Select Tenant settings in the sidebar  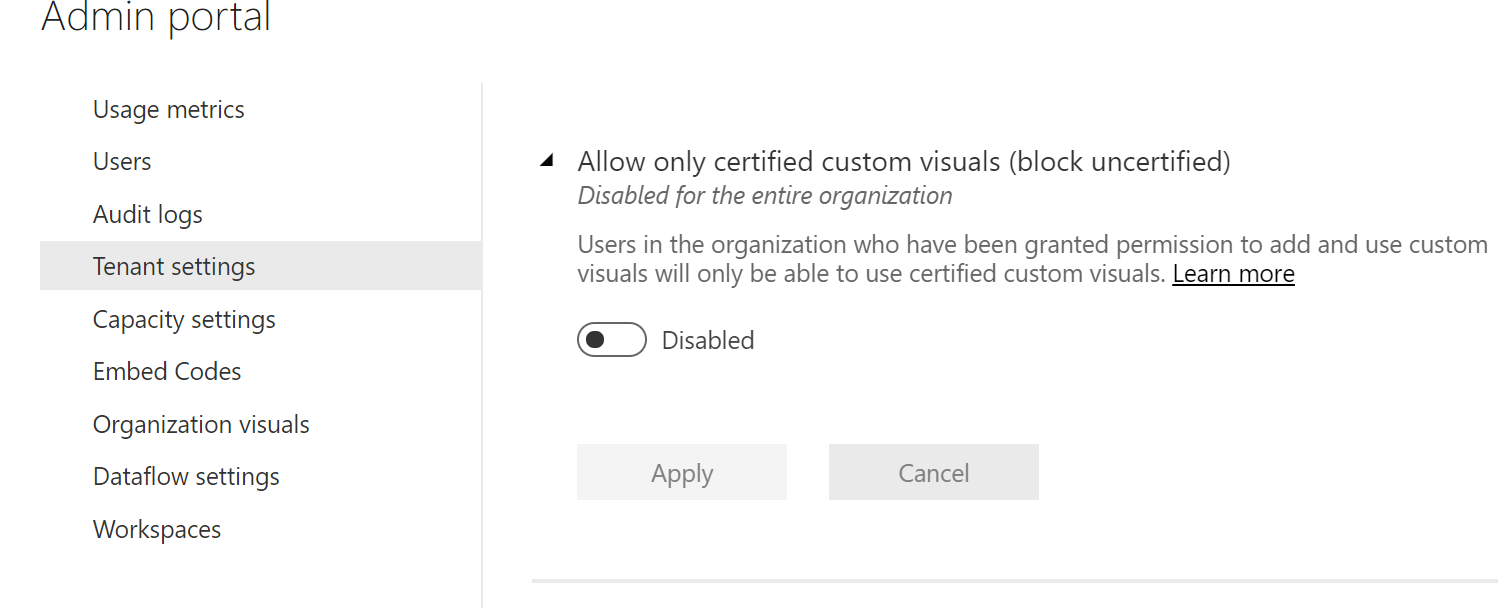tap(174, 267)
